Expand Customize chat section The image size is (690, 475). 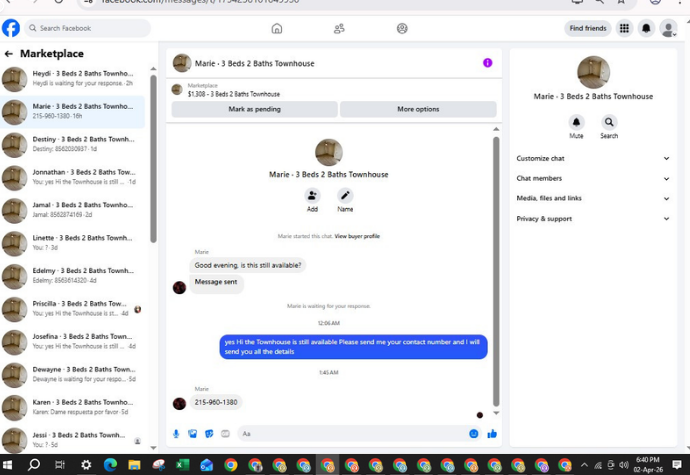[593, 158]
